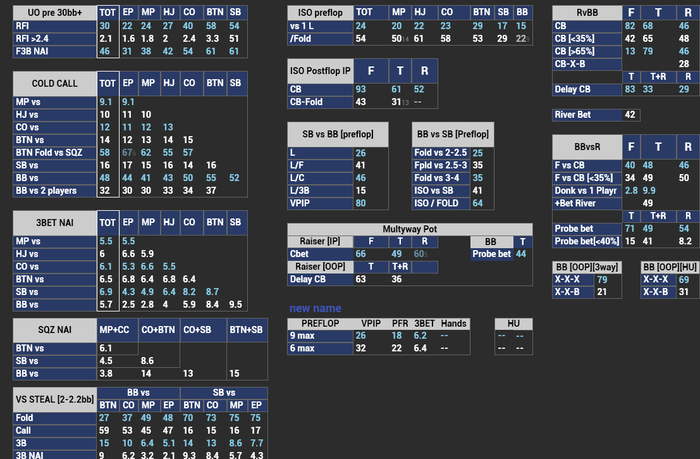Screen dimensions: 700x459
Task: Click 'Delay CB' label in RvBB
Action: (587, 89)
